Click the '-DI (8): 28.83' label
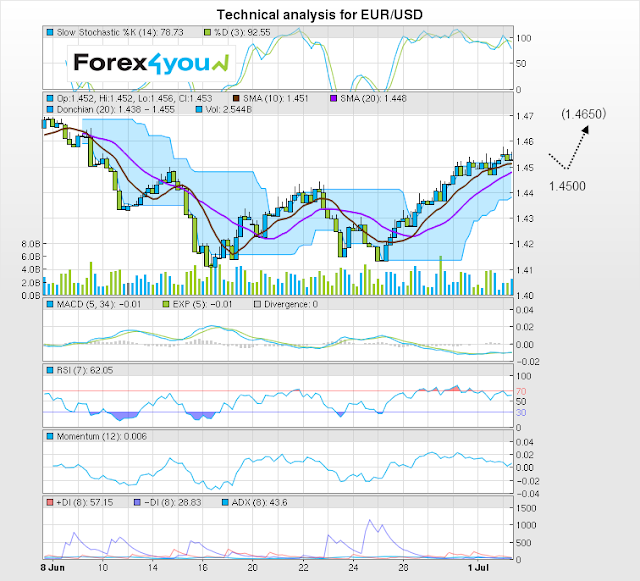The width and height of the screenshot is (640, 581). point(173,503)
